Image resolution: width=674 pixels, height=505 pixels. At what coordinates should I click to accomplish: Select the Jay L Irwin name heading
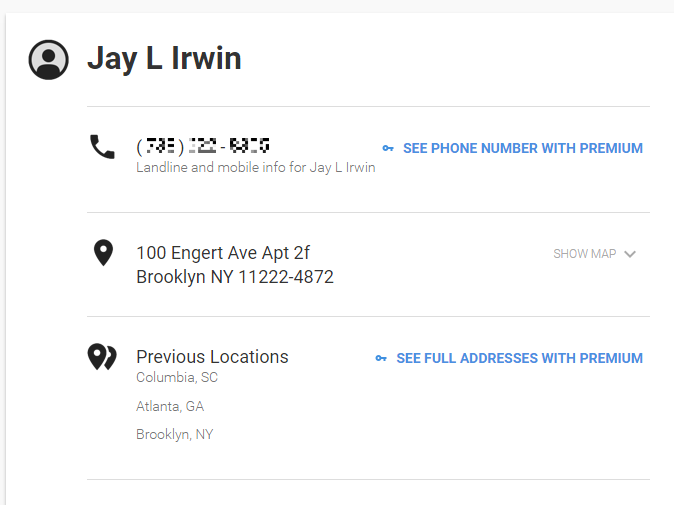165,58
